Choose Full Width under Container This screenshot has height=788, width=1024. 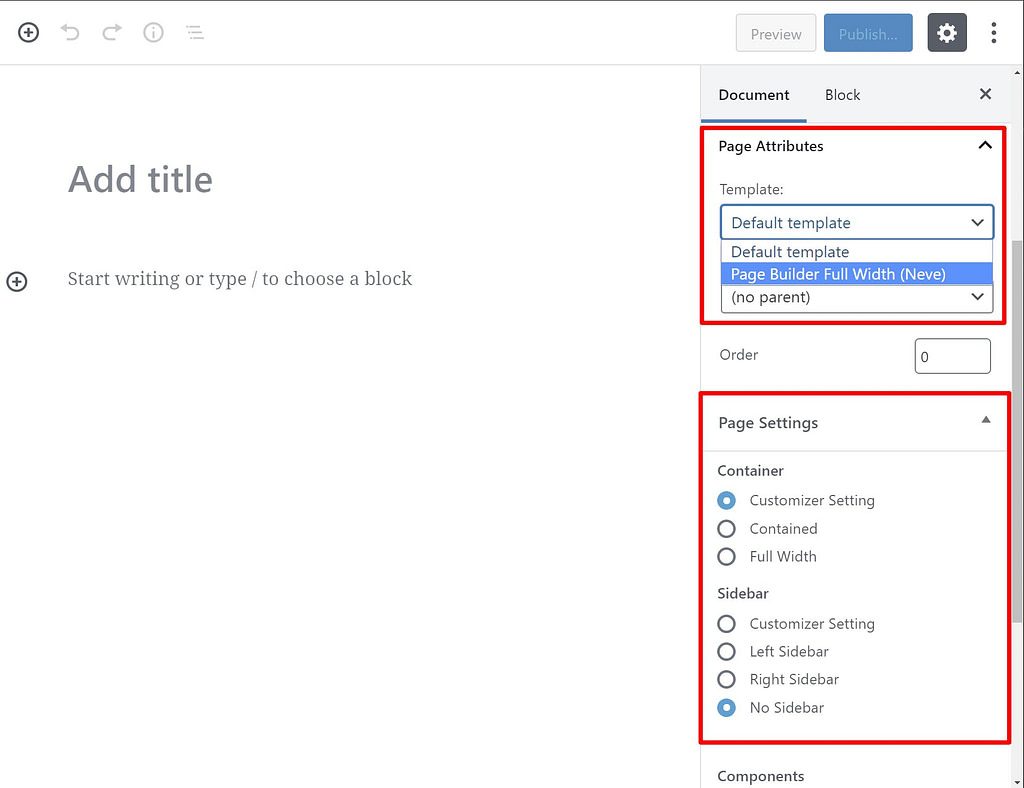726,556
